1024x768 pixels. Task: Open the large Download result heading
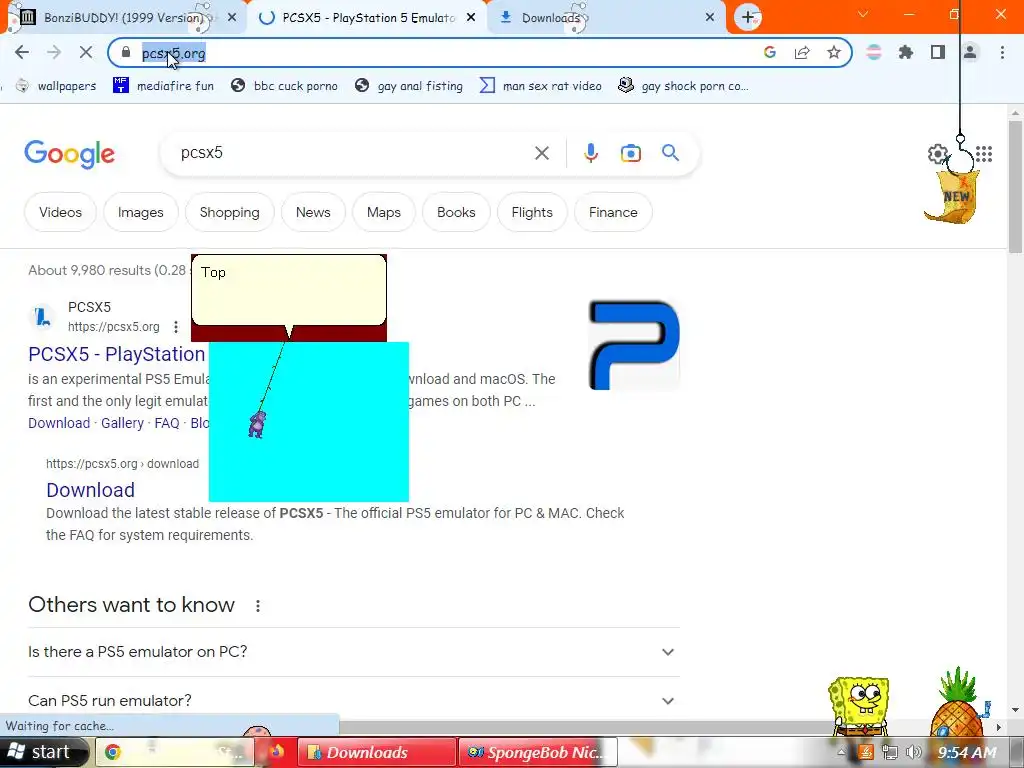91,490
